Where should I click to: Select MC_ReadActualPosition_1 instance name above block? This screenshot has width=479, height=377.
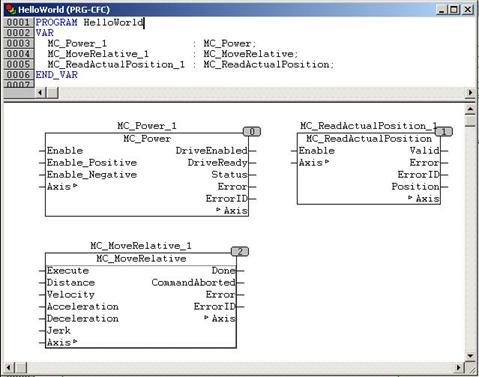click(x=368, y=126)
